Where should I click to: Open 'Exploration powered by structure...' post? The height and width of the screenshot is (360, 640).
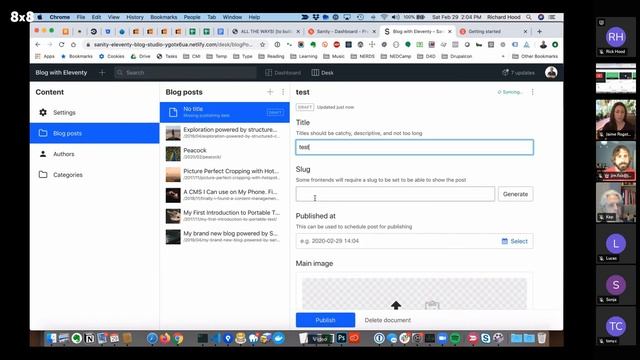(224, 133)
